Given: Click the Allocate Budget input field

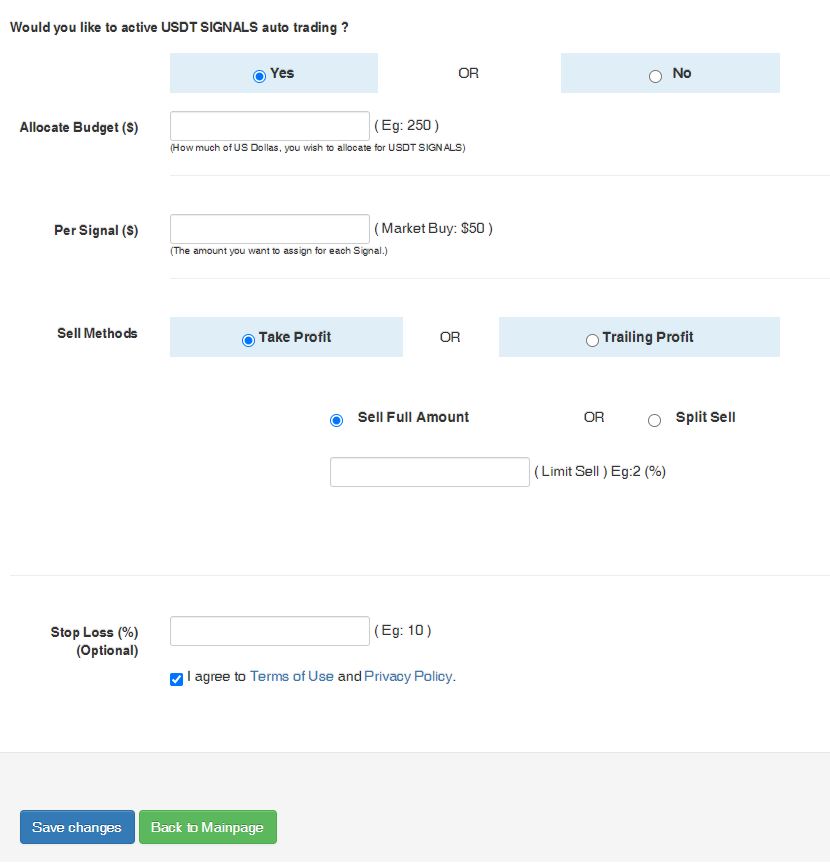Looking at the screenshot, I should (270, 126).
